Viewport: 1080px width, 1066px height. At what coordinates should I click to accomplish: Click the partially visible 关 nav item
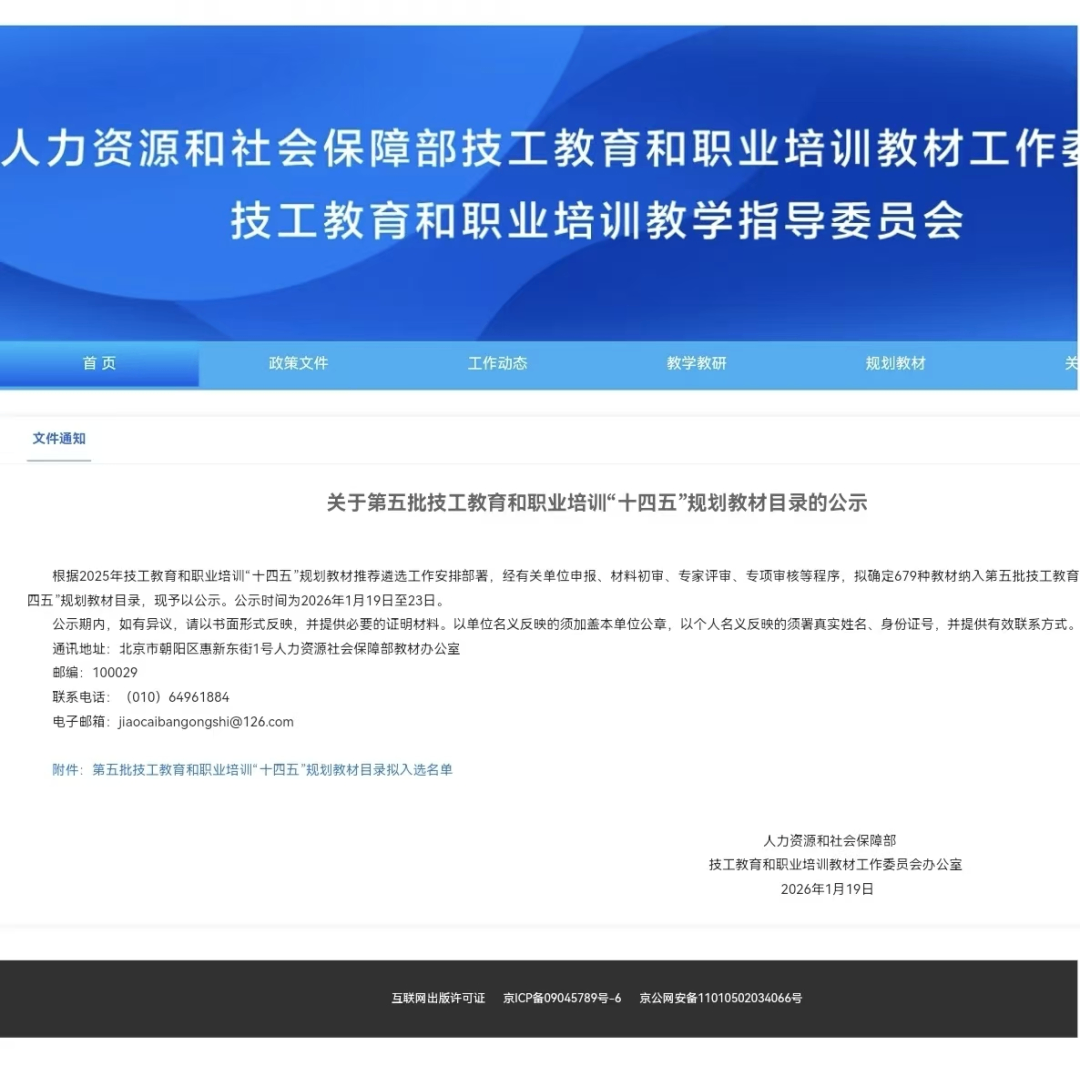(x=1070, y=364)
